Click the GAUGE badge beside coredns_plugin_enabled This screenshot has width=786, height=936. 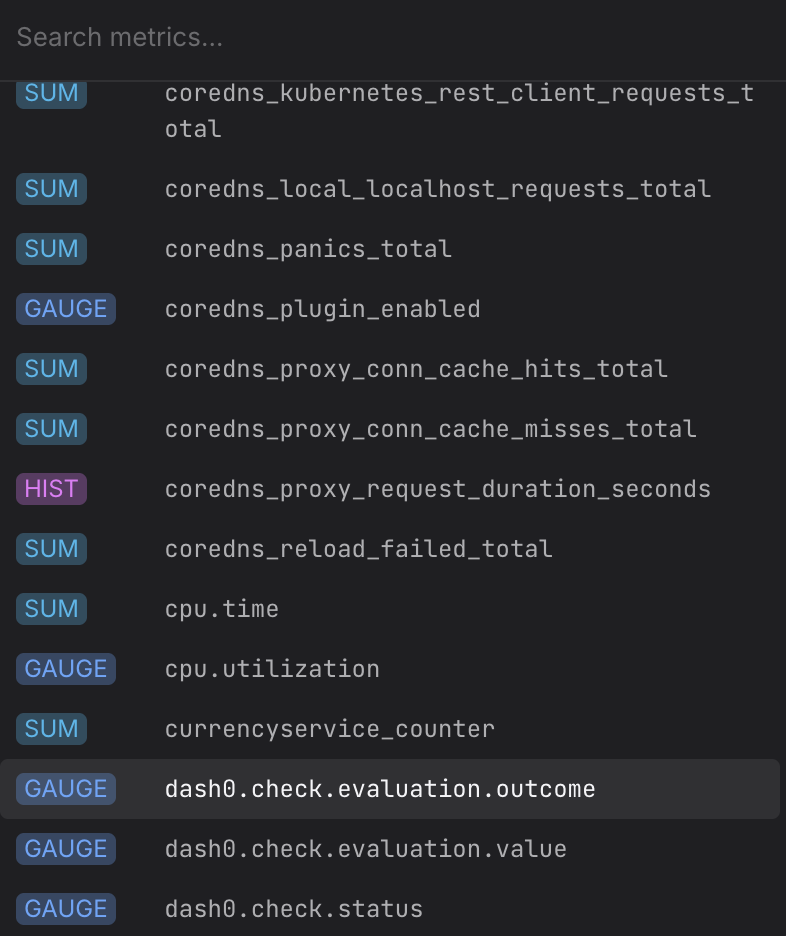point(66,309)
